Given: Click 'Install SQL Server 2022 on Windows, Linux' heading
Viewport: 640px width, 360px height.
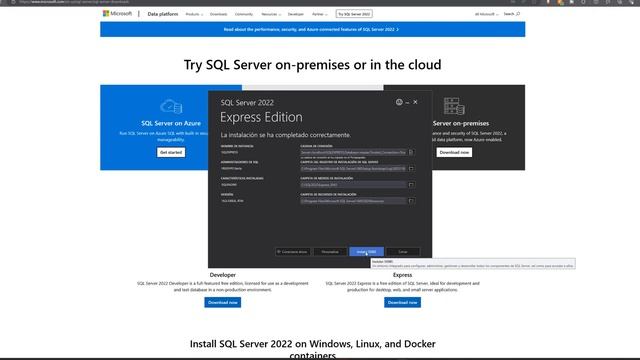Looking at the screenshot, I should (x=312, y=349).
